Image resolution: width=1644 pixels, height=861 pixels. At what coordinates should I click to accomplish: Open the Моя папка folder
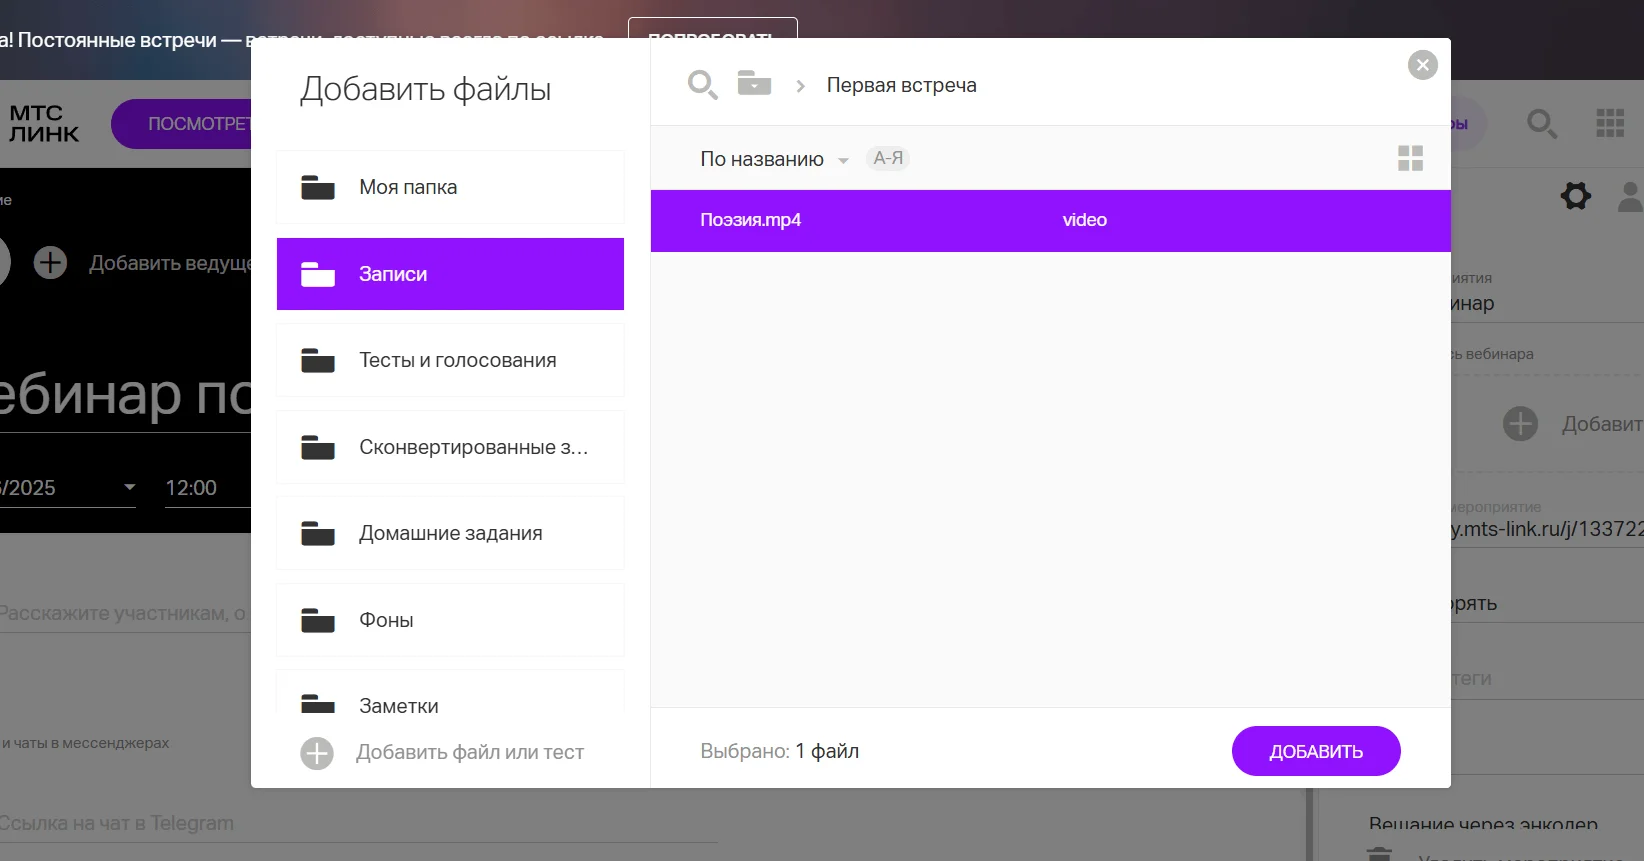[x=450, y=187]
